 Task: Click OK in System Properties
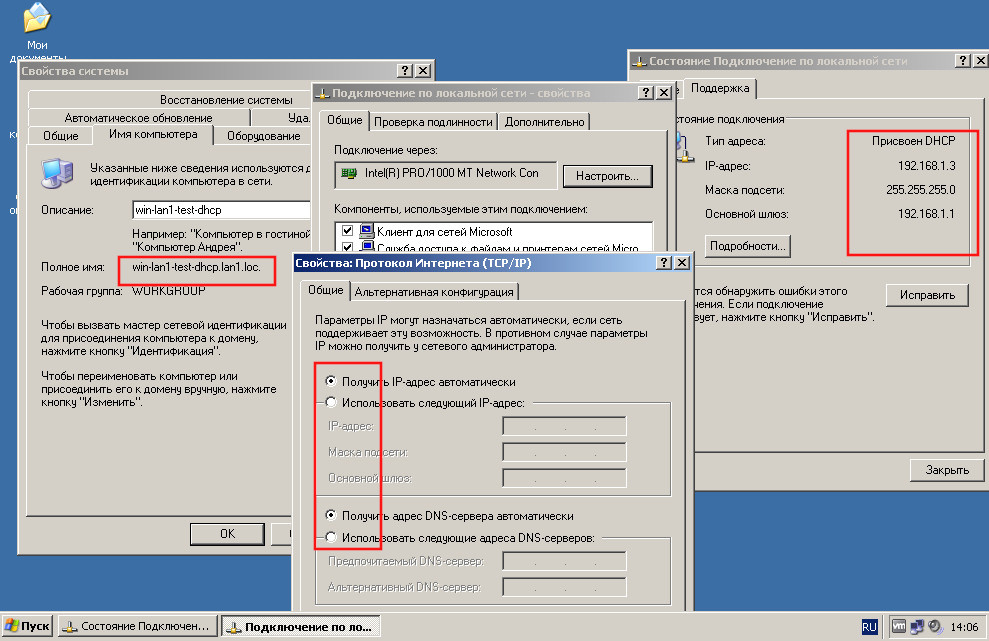(227, 534)
